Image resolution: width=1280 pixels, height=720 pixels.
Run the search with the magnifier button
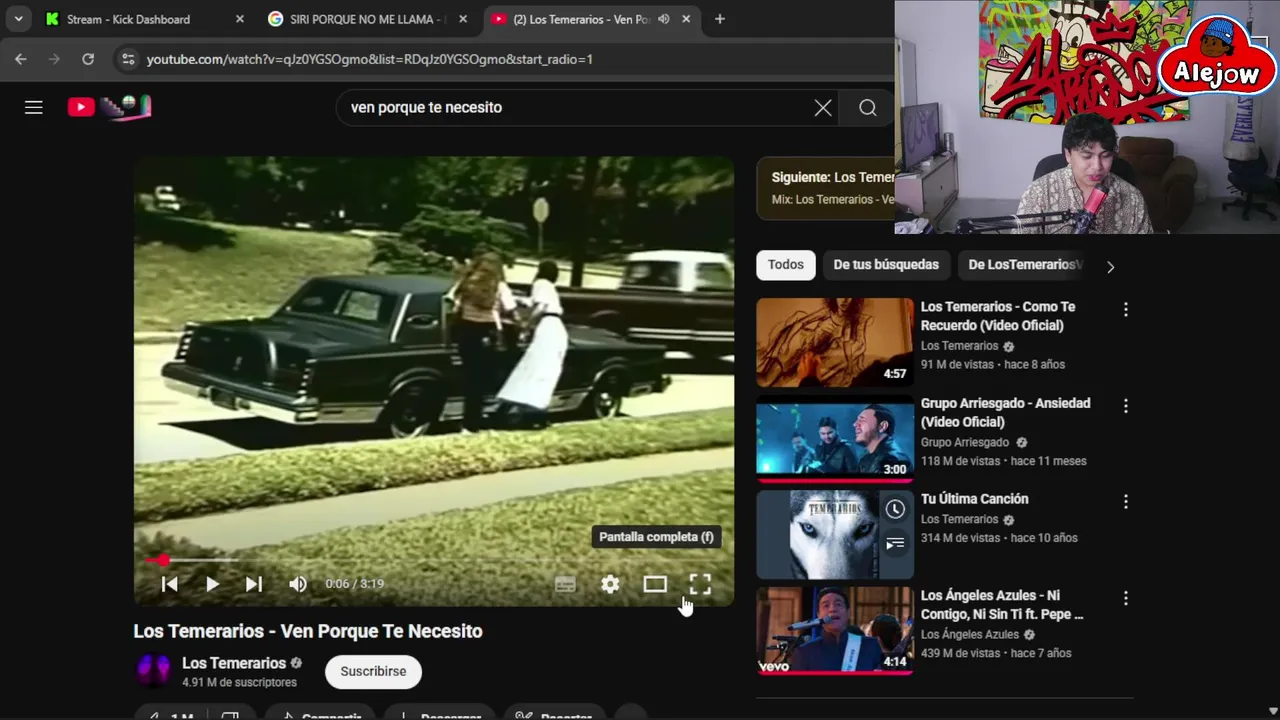point(868,108)
